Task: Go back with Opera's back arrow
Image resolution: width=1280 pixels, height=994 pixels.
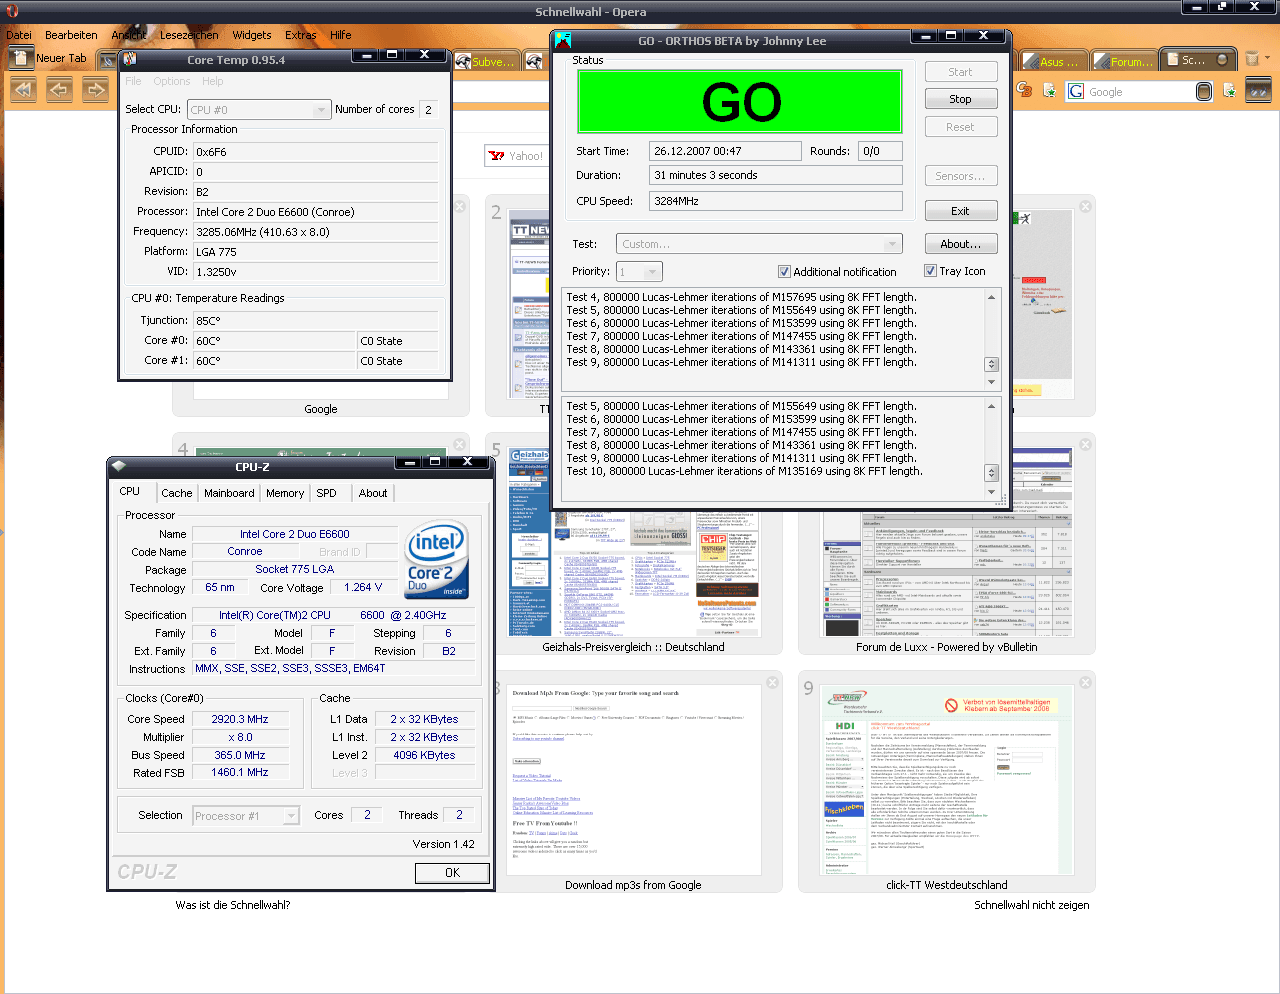Action: [x=59, y=91]
